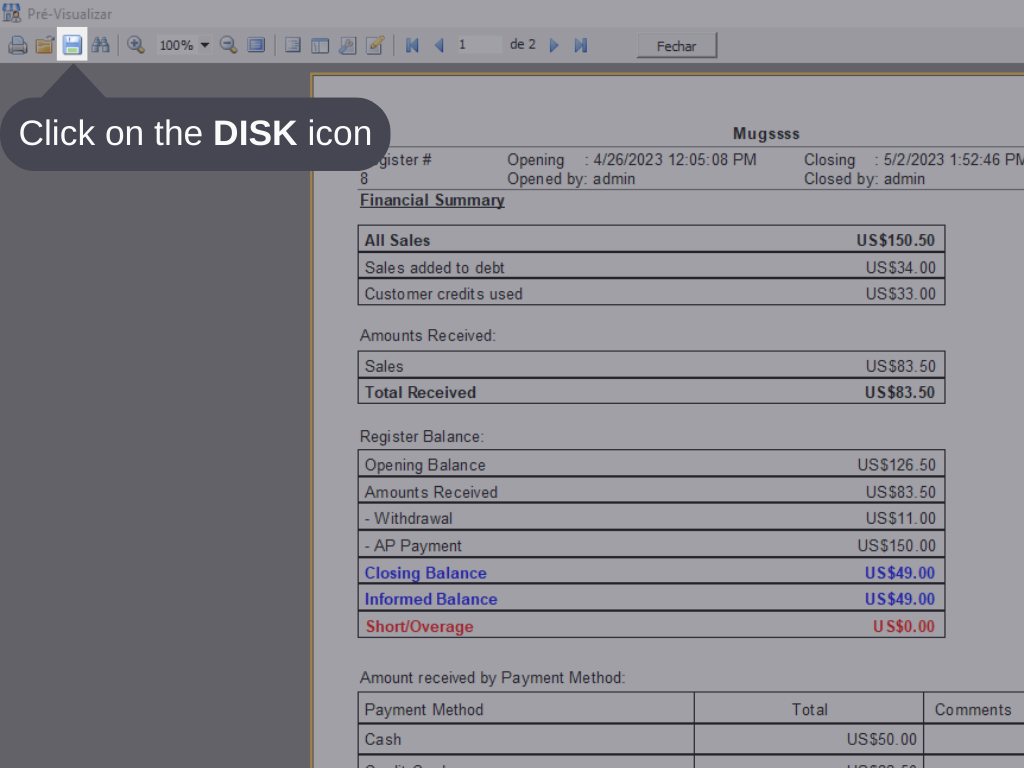The image size is (1024, 768).
Task: Open Find with the binoculars icon
Action: [100, 45]
